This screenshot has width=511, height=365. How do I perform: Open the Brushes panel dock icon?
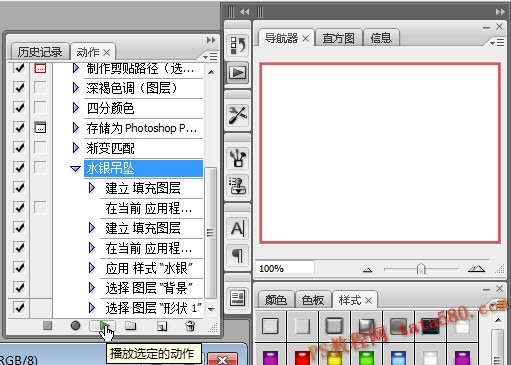coord(238,158)
